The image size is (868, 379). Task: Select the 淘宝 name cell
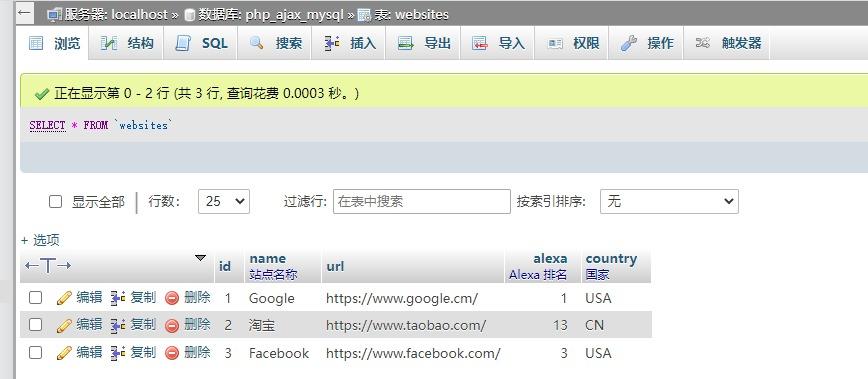click(262, 325)
